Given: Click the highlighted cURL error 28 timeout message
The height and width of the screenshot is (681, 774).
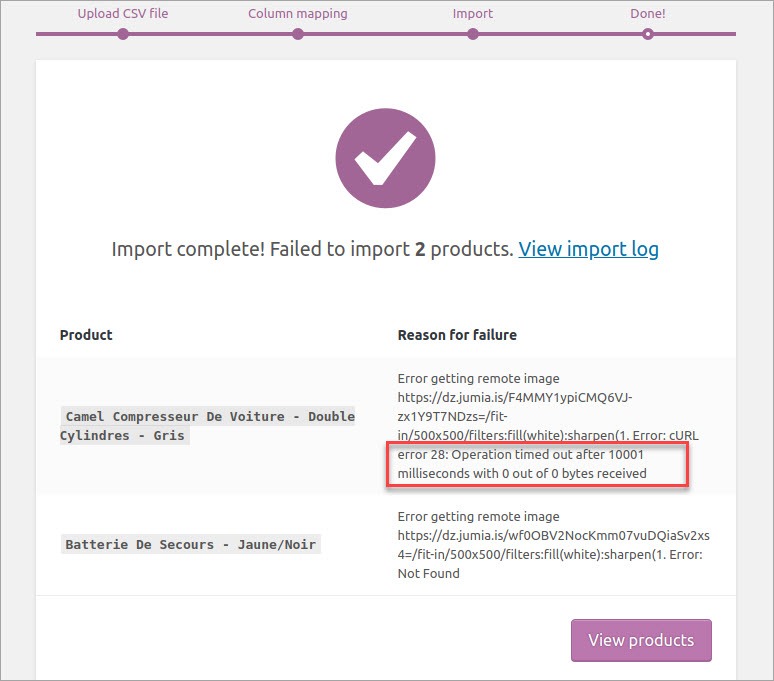Looking at the screenshot, I should 536,464.
